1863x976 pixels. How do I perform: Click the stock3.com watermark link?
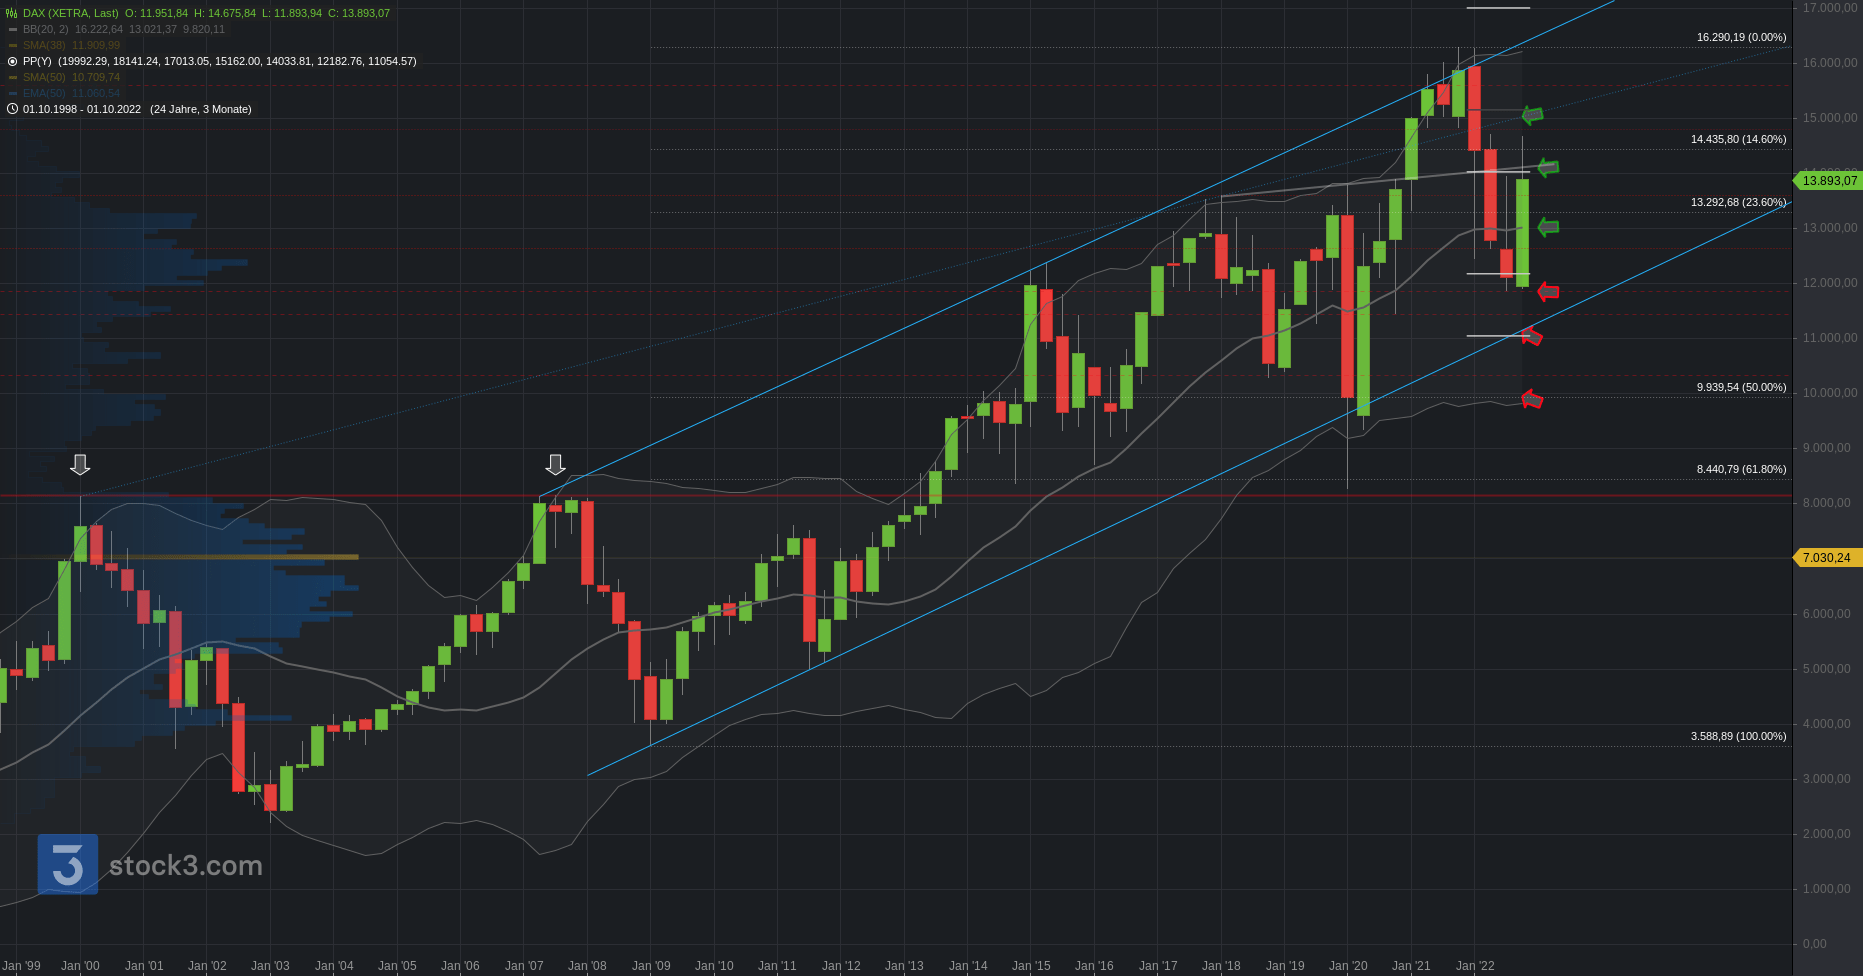[x=186, y=866]
